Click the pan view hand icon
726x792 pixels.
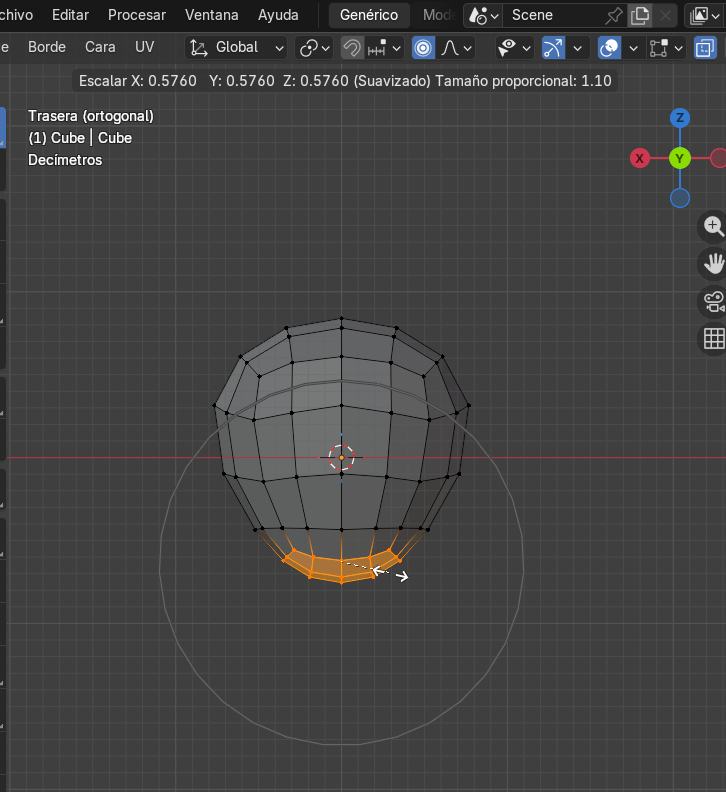click(x=713, y=264)
